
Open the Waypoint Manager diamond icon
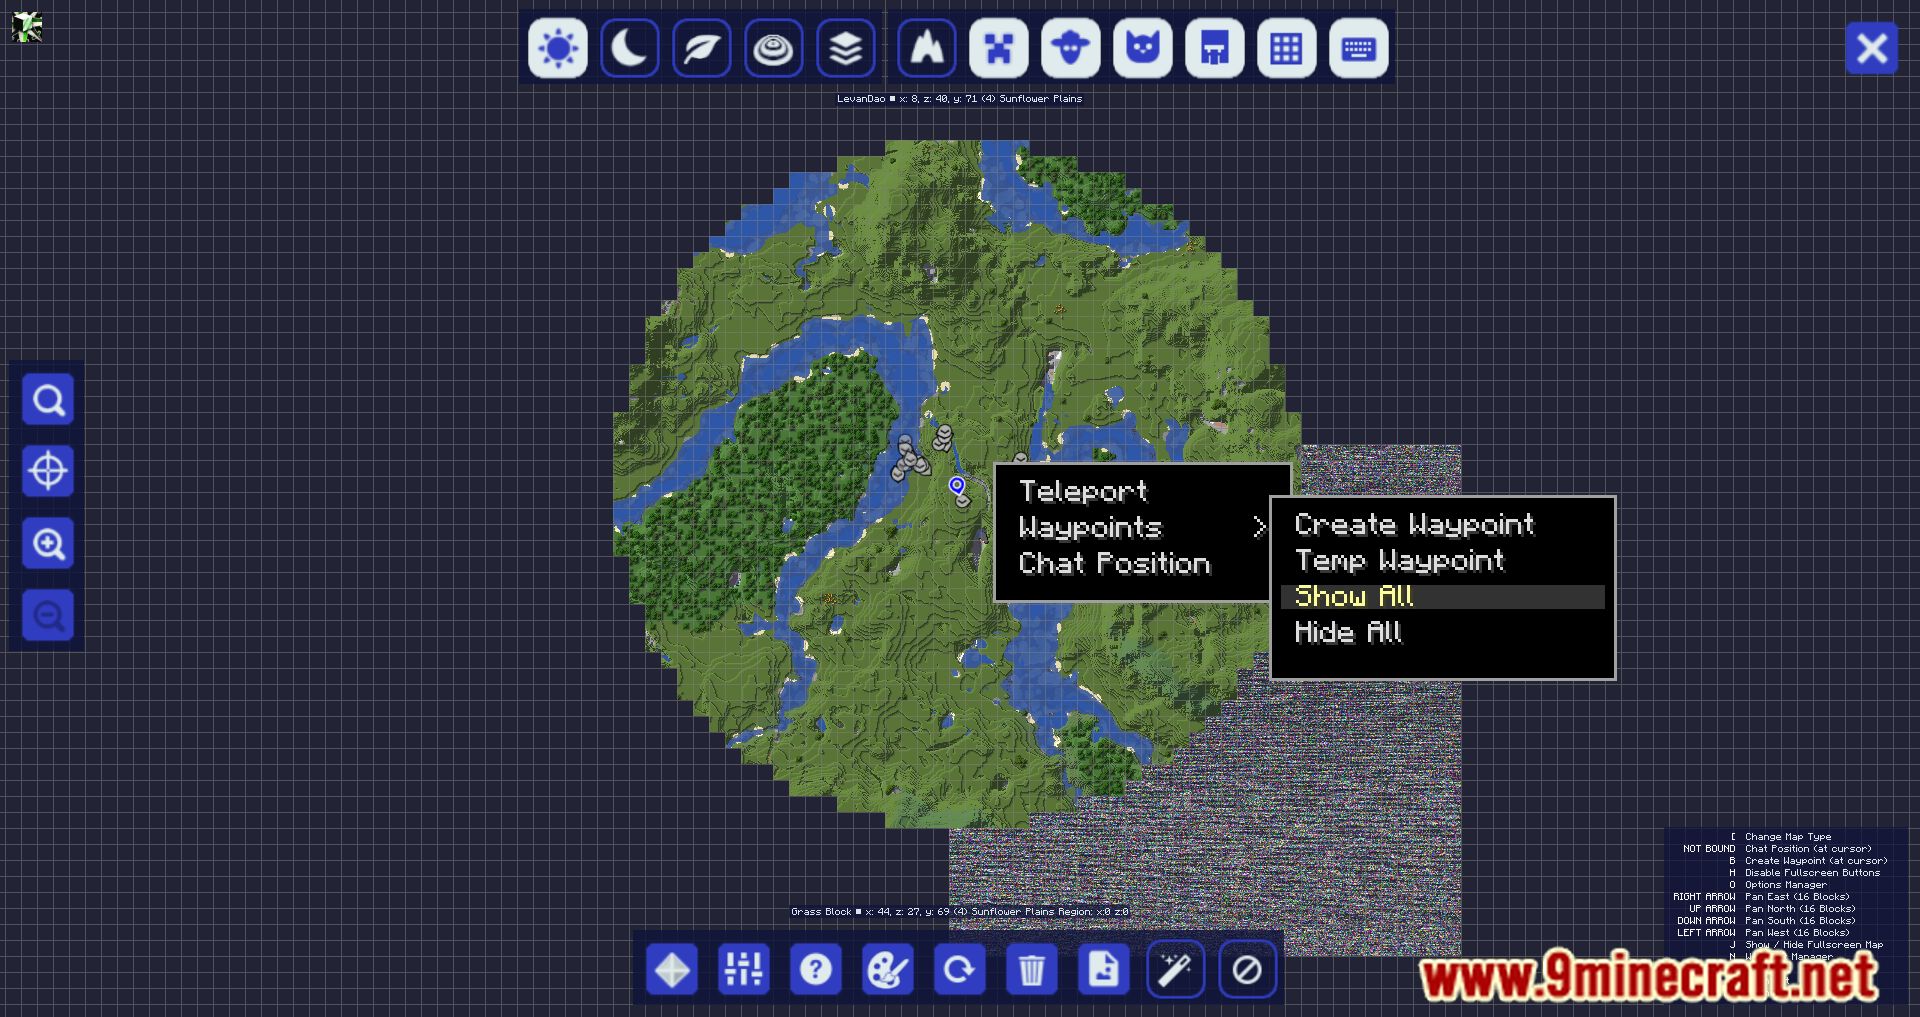[671, 969]
